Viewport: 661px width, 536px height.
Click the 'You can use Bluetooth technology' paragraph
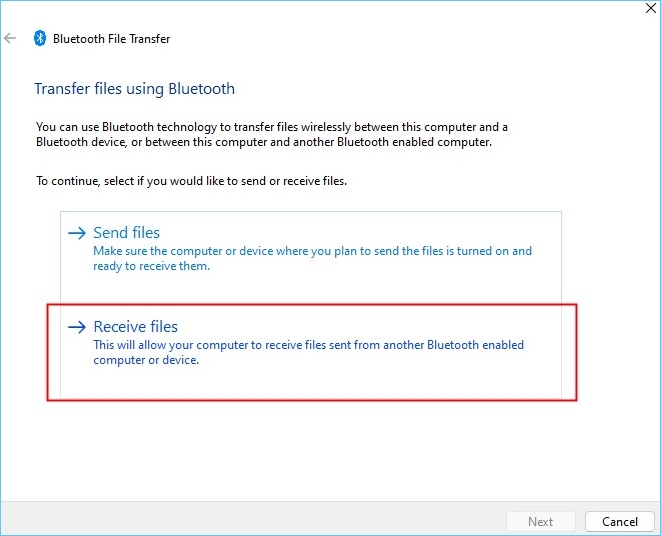pyautogui.click(x=272, y=135)
